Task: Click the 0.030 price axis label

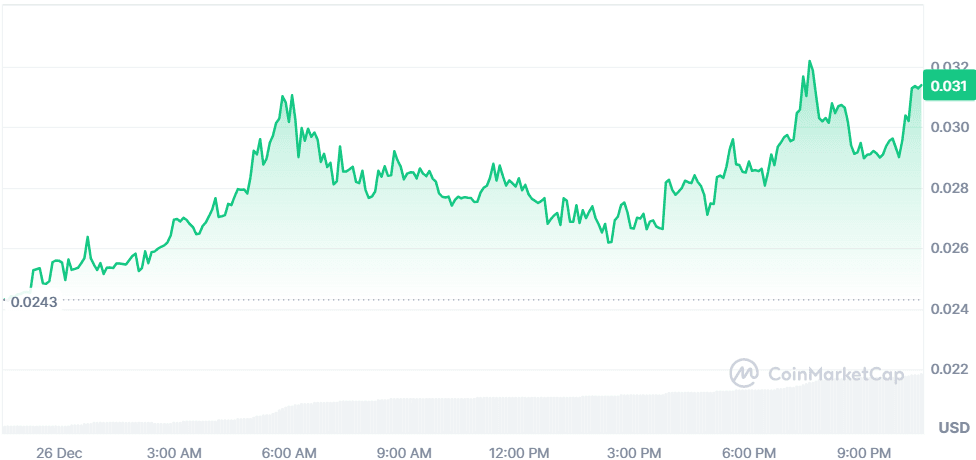Action: click(x=949, y=127)
